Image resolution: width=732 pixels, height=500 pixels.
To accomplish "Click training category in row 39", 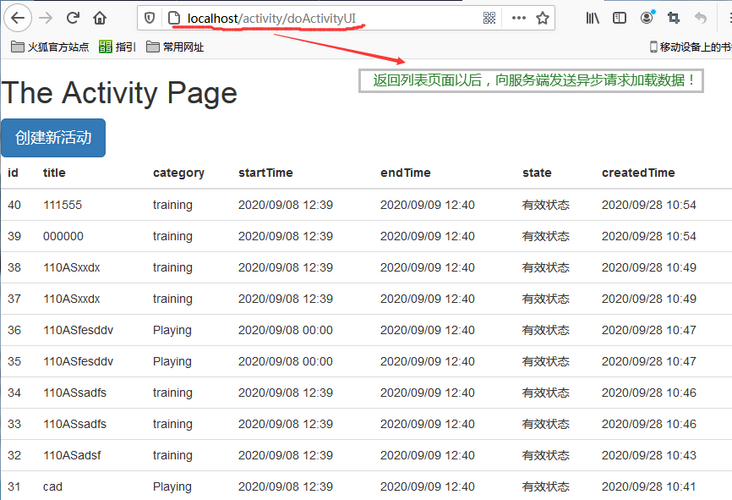I will [172, 237].
